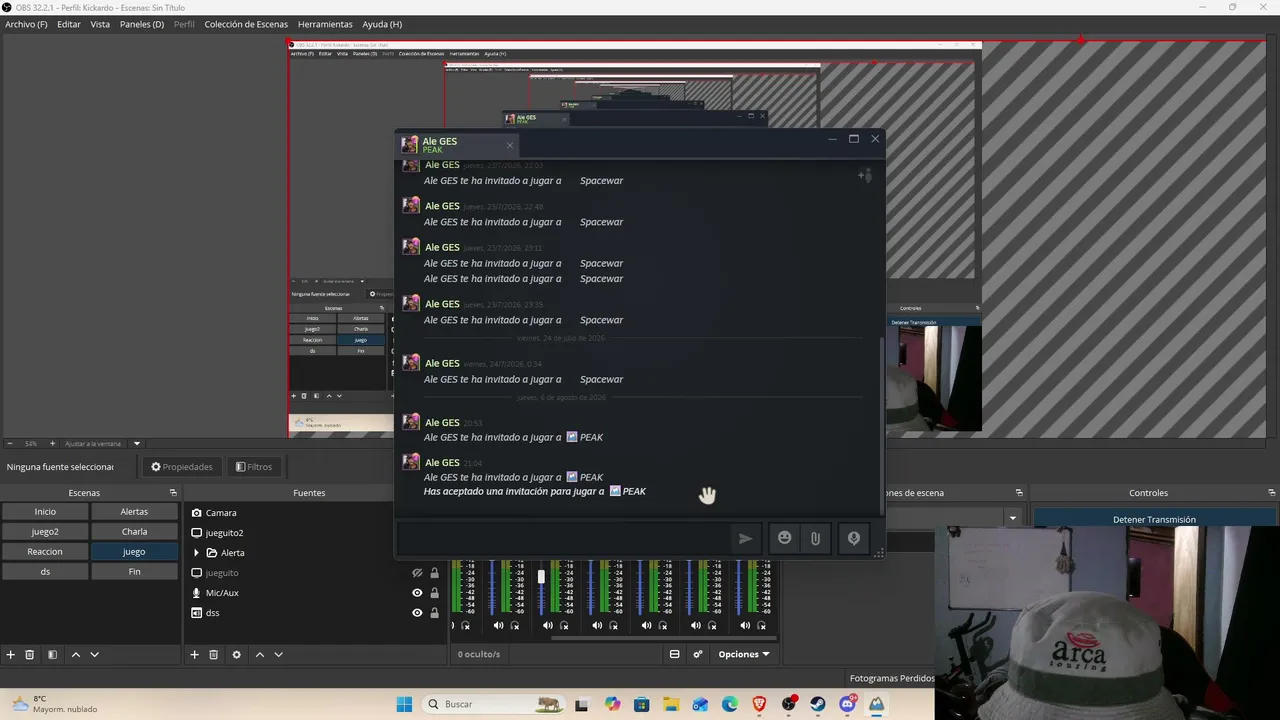Send the Steam chat message arrow
The height and width of the screenshot is (720, 1280).
click(x=745, y=538)
